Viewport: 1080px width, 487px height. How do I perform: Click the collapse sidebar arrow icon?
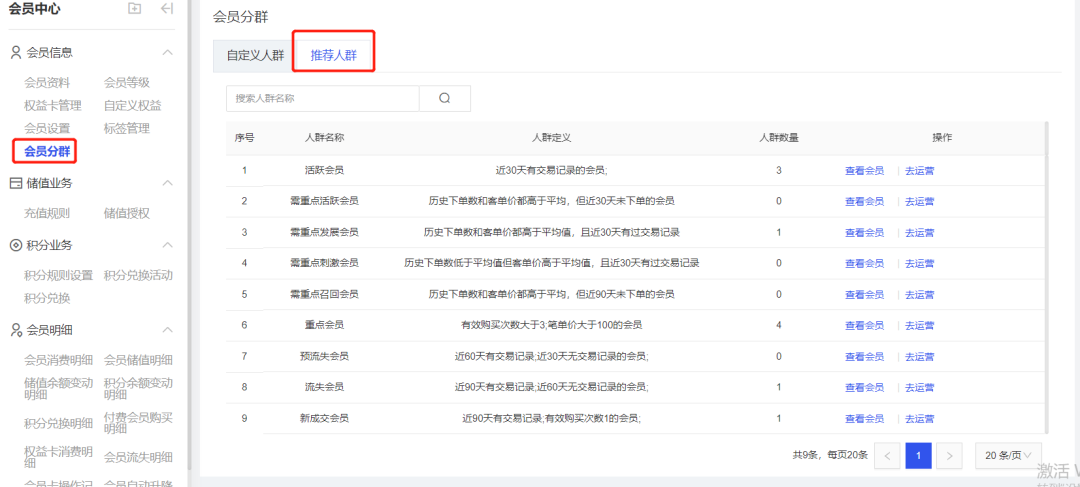tap(167, 9)
